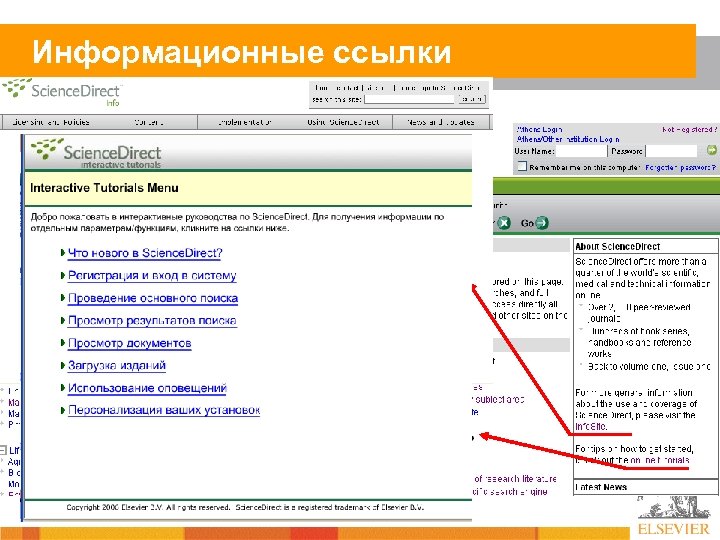This screenshot has width=720, height=540.
Task: Click the button next to site search box
Action: point(471,99)
